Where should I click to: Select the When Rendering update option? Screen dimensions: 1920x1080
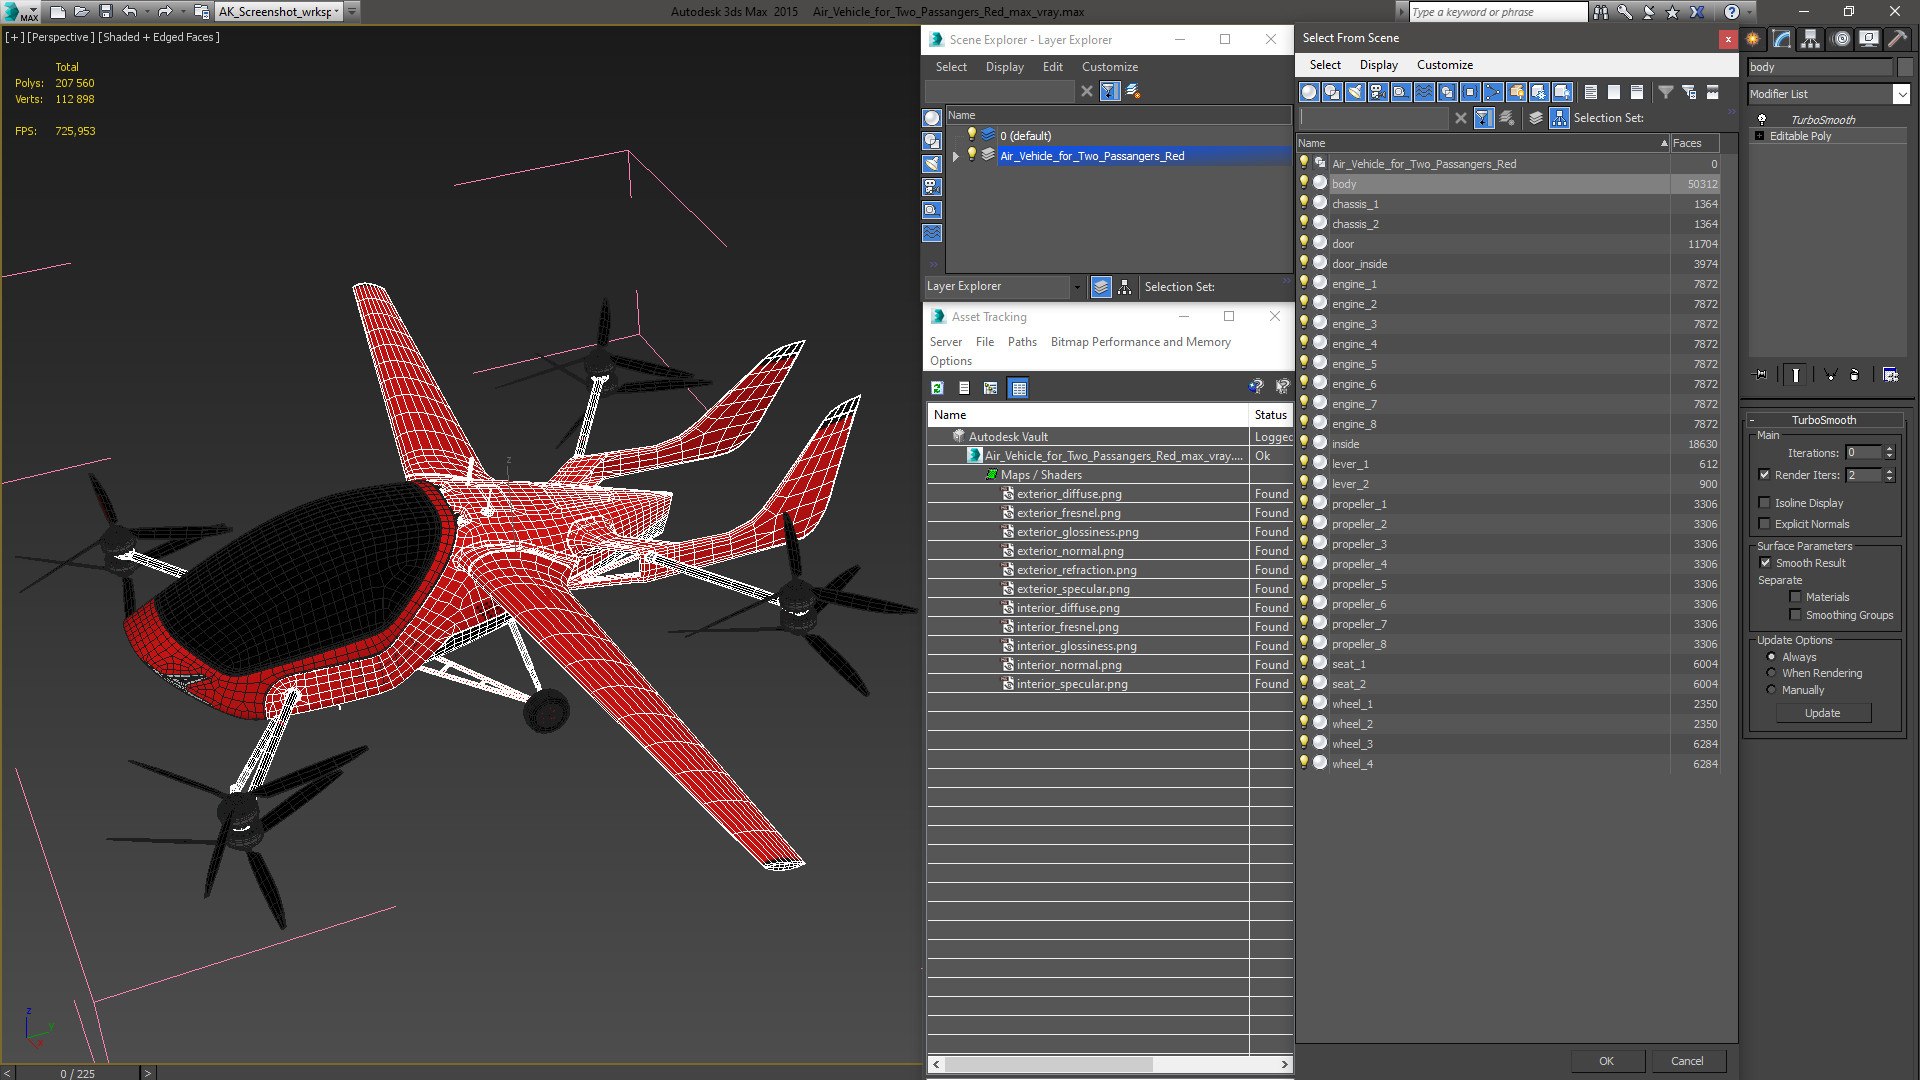1771,673
